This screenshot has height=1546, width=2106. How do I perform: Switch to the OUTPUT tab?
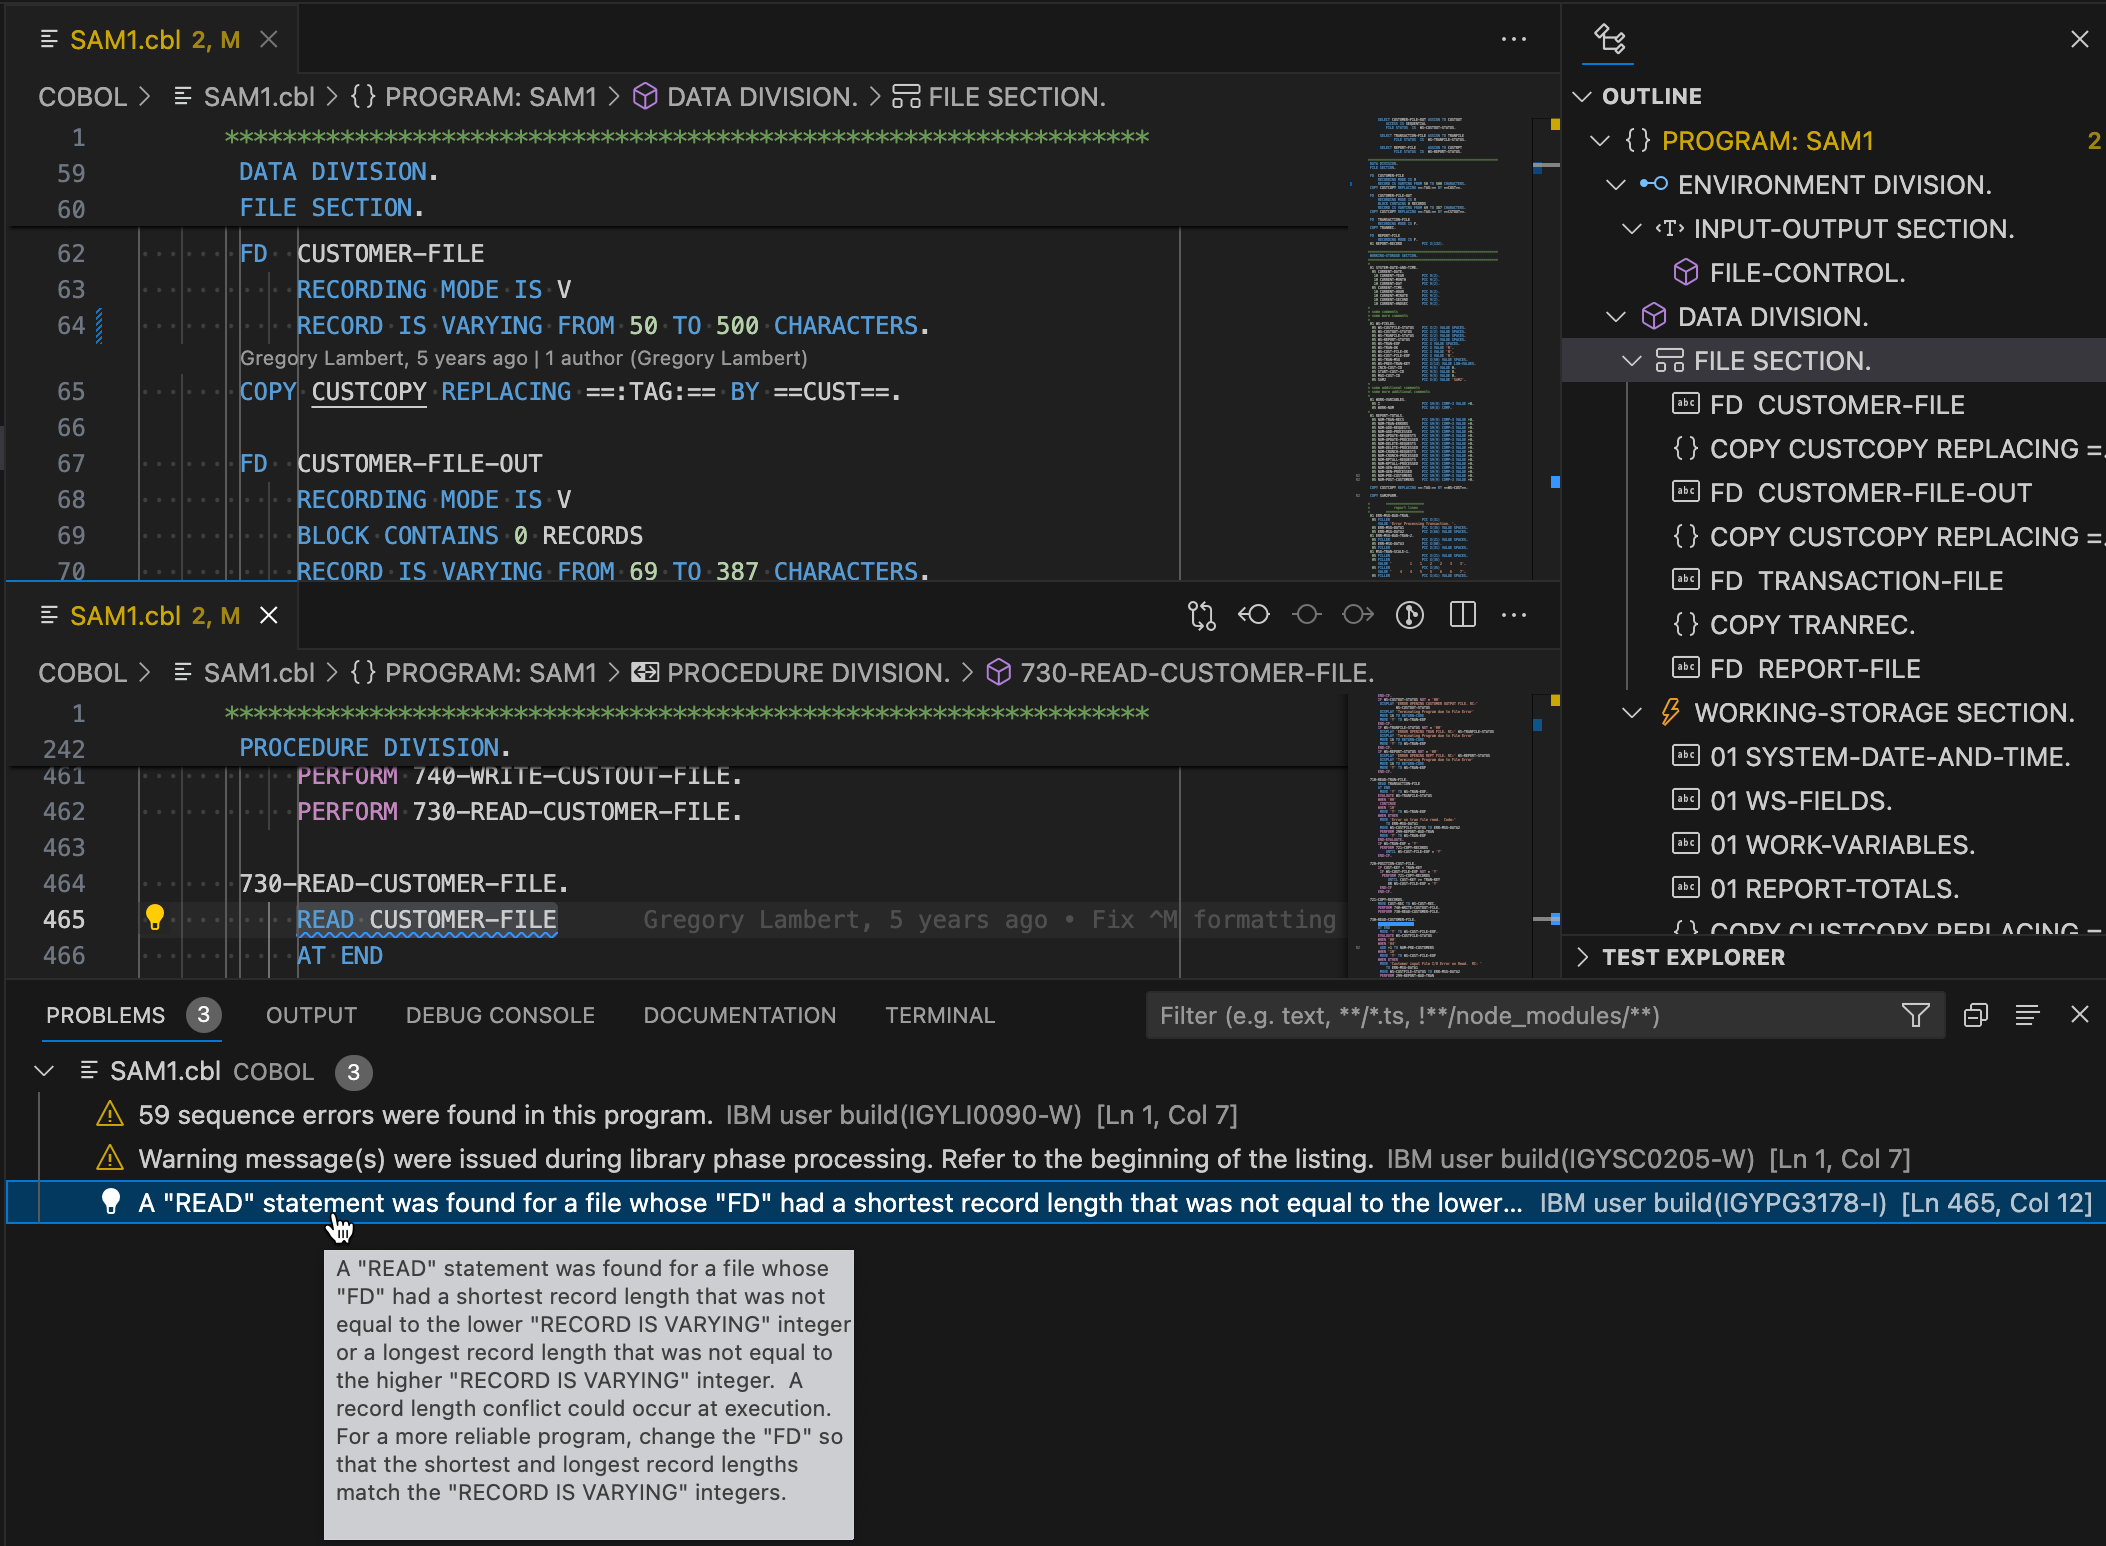pyautogui.click(x=311, y=1015)
